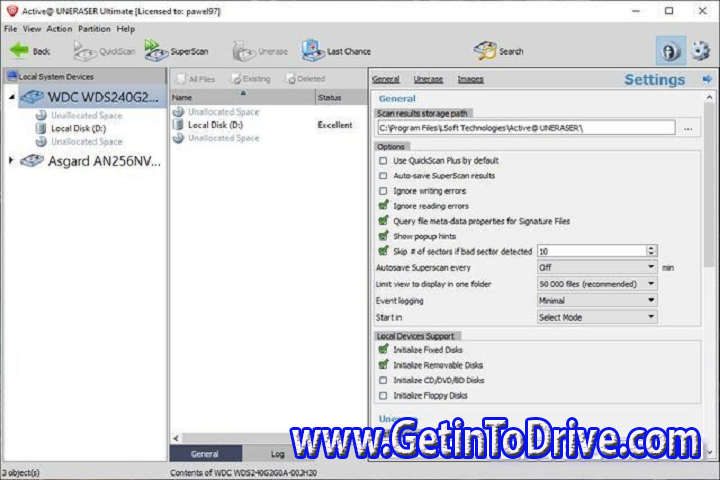Sort file list by Status column

coord(341,97)
